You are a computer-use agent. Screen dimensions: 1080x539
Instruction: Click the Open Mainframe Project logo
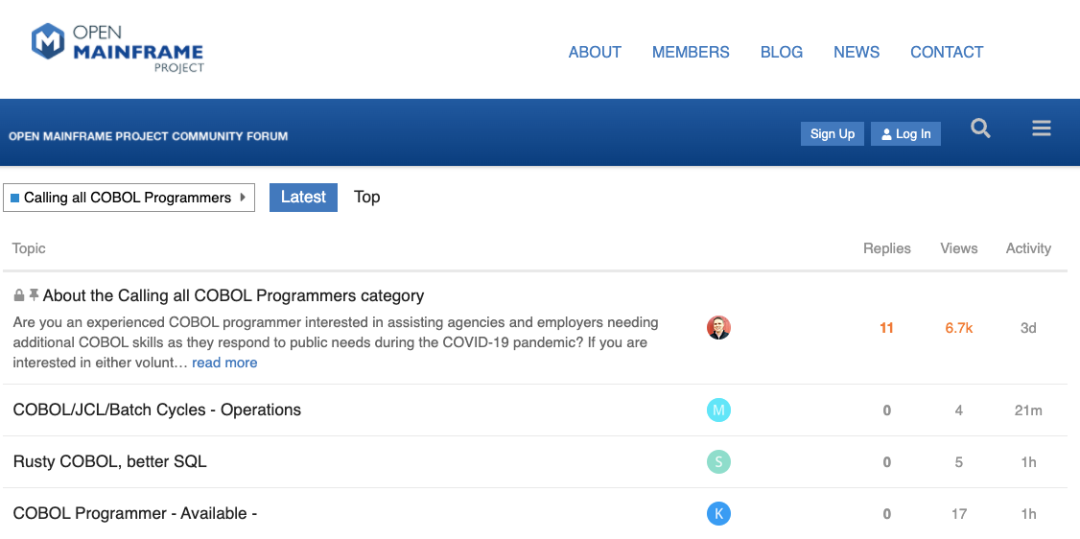[x=118, y=48]
